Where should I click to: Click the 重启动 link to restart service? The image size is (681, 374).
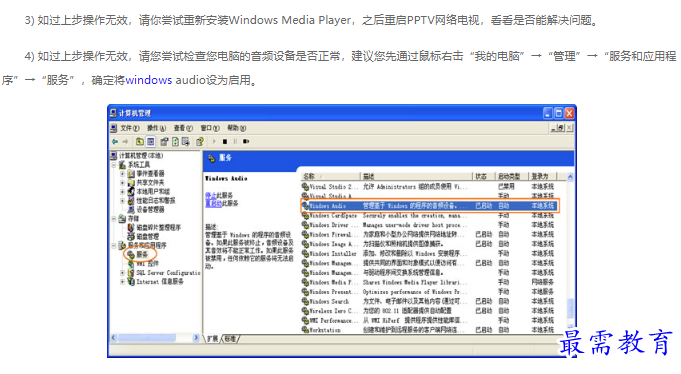pos(213,203)
